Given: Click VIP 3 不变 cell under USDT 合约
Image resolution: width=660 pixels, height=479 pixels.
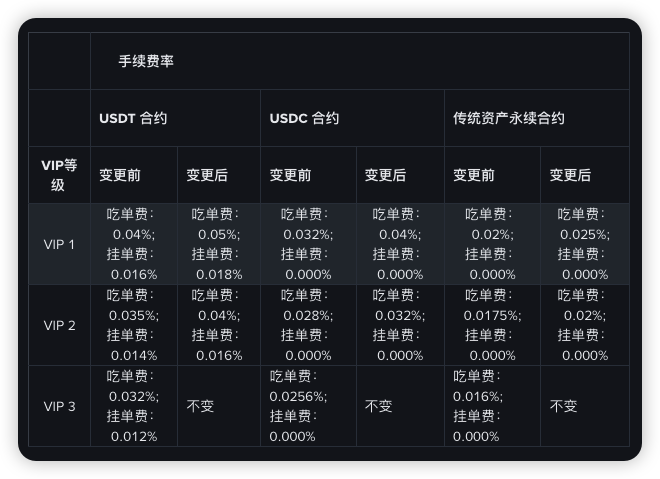Looking at the screenshot, I should [200, 406].
